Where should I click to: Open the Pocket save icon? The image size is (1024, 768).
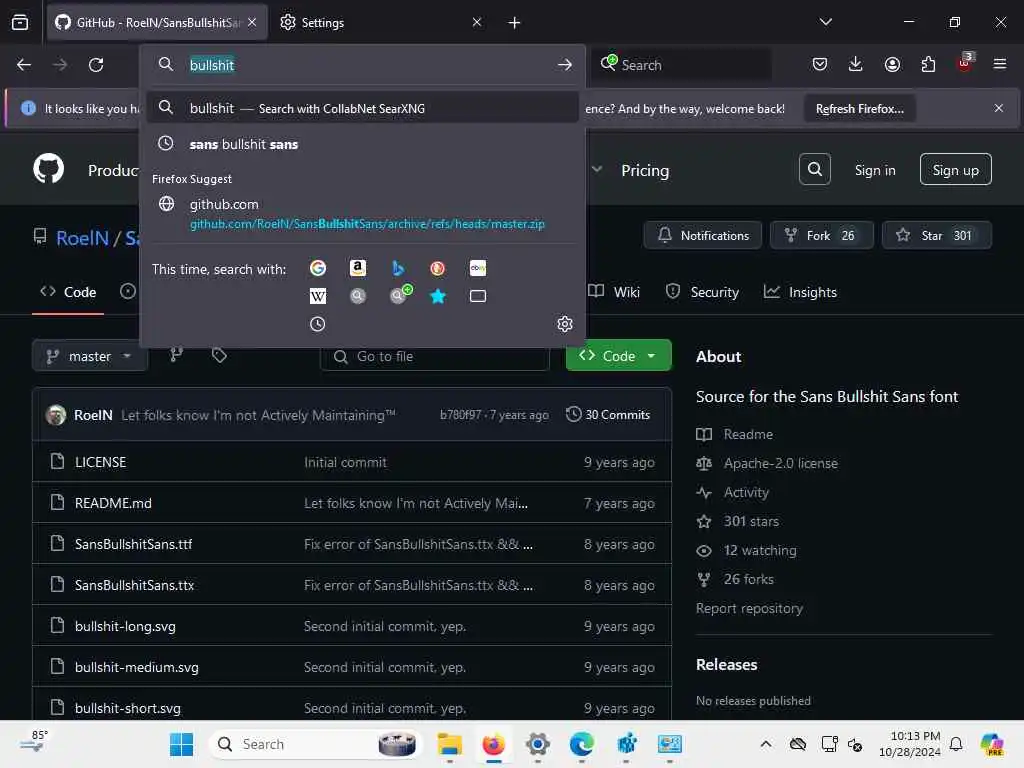pyautogui.click(x=820, y=64)
